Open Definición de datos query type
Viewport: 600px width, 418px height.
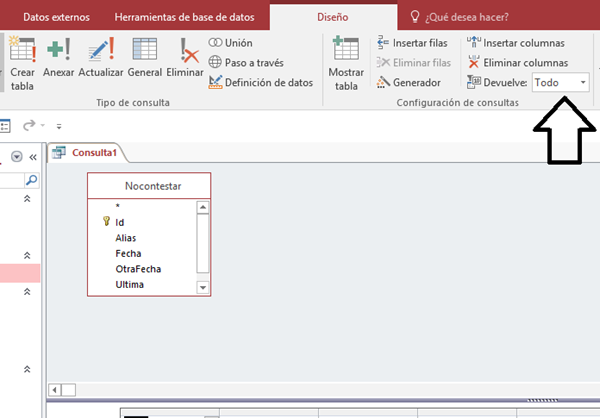[x=261, y=82]
